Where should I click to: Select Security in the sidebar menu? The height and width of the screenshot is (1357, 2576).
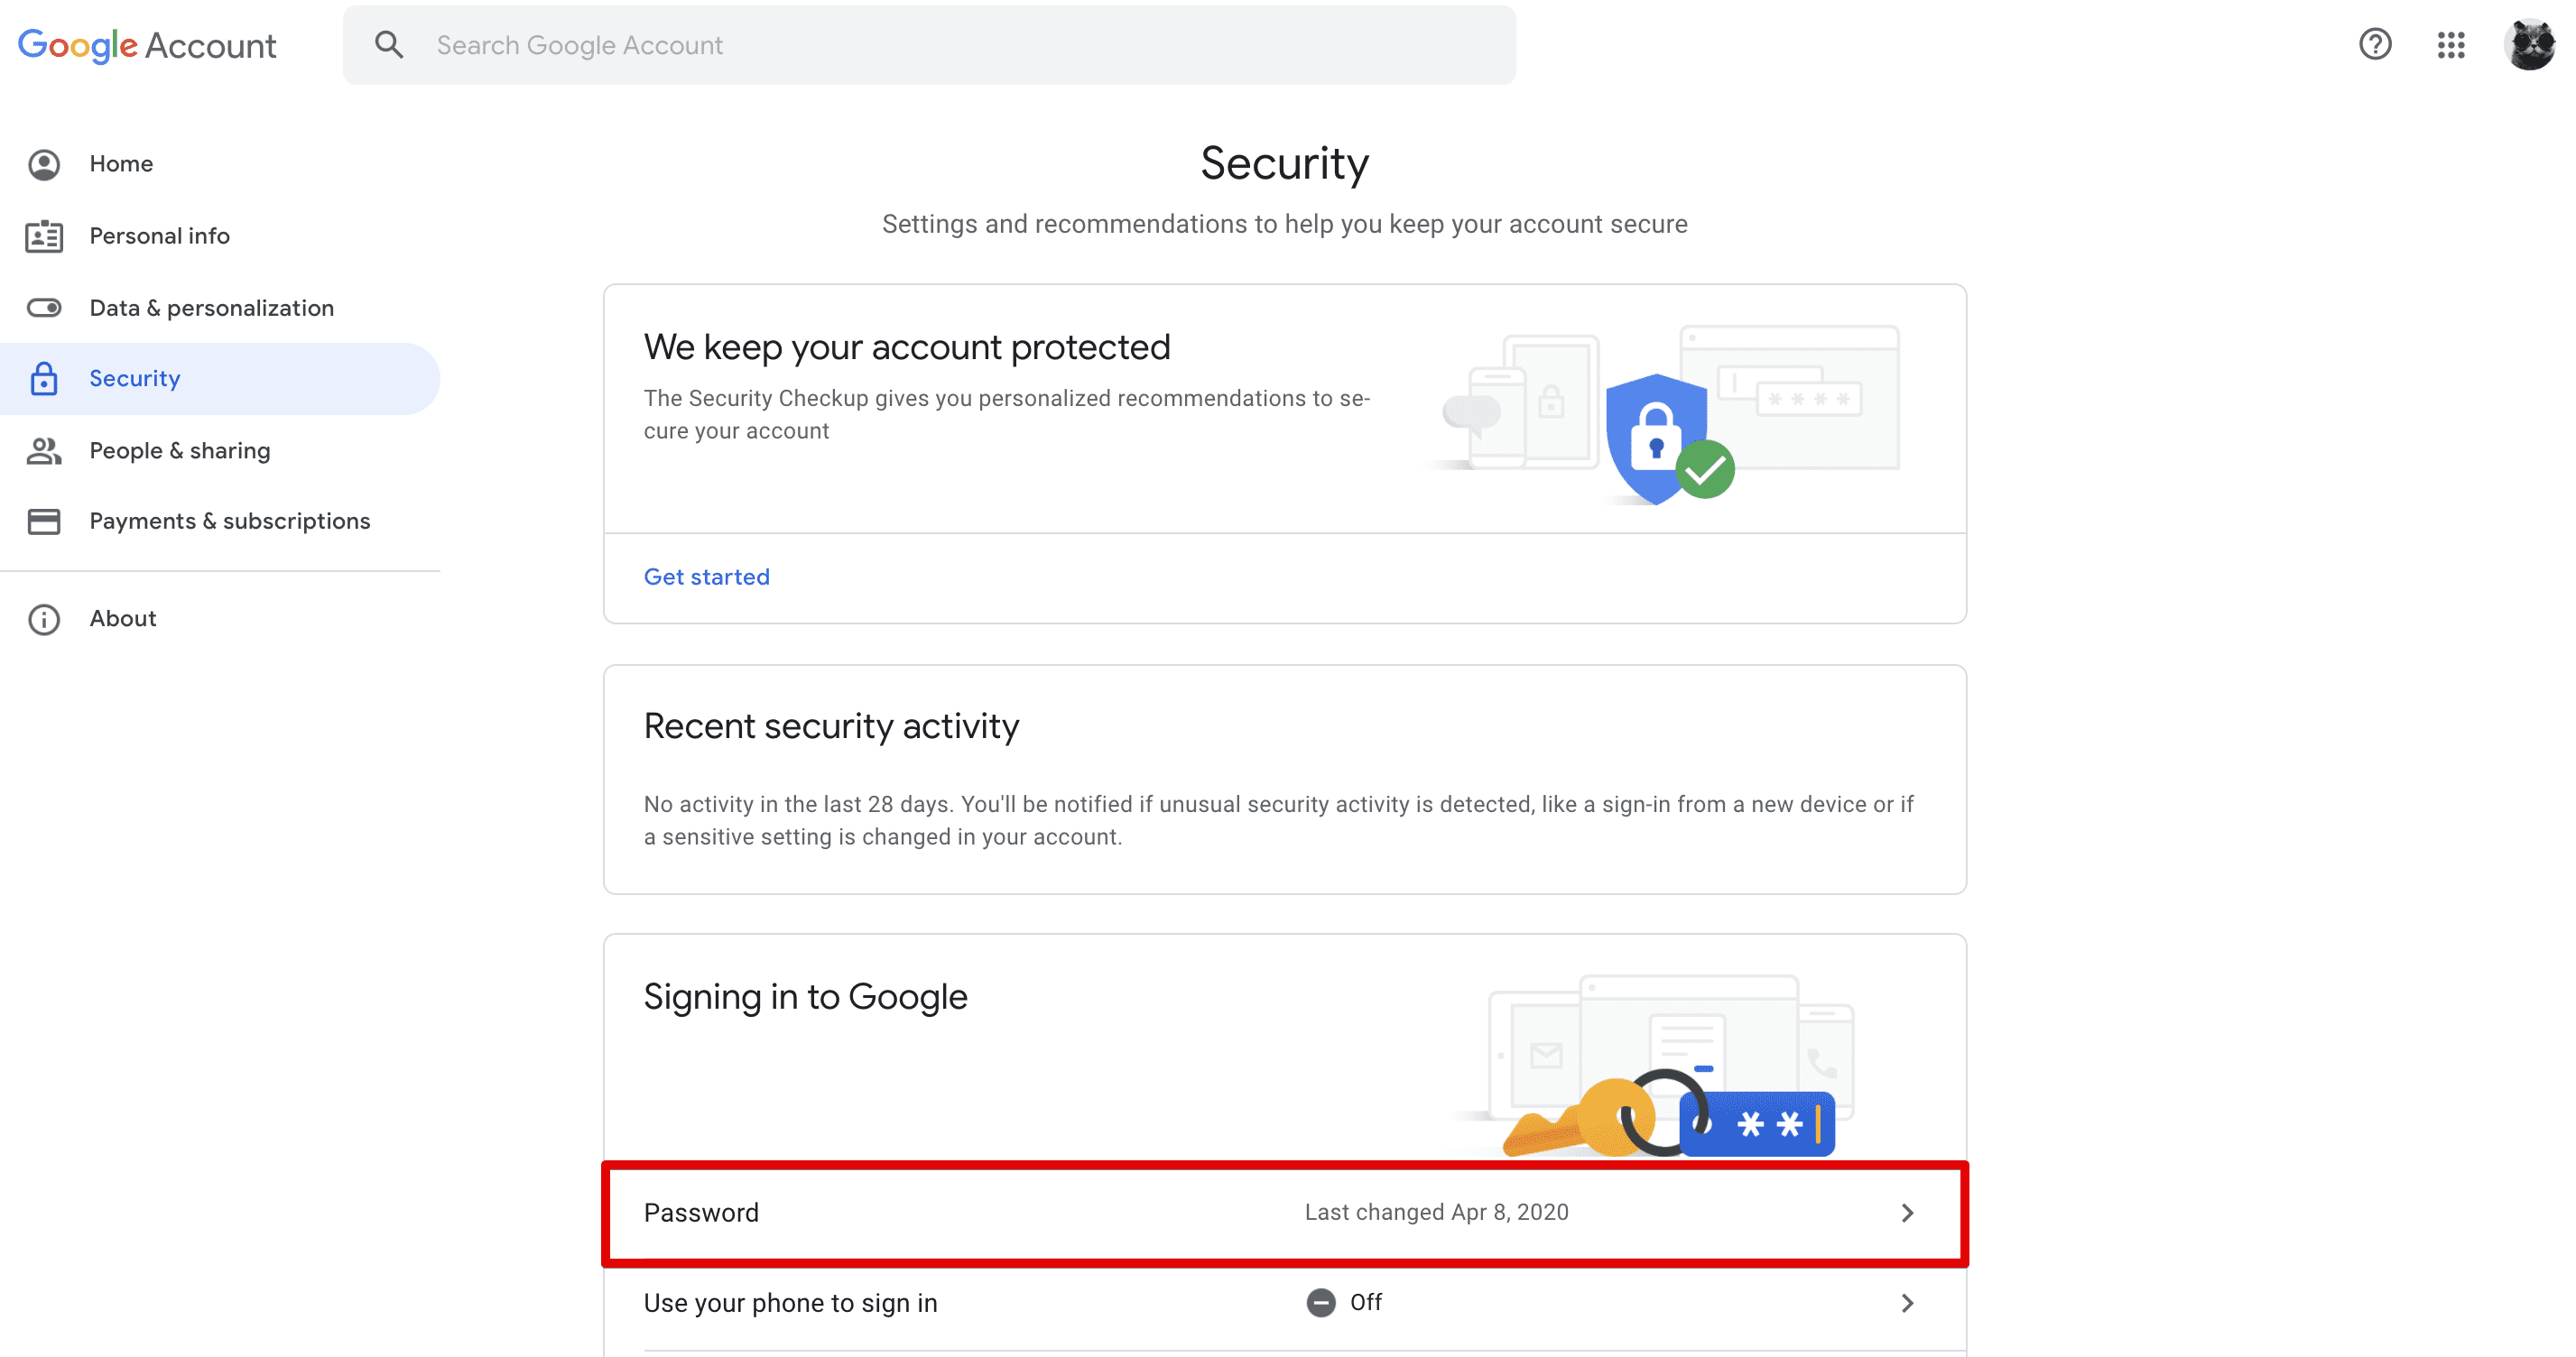tap(135, 378)
